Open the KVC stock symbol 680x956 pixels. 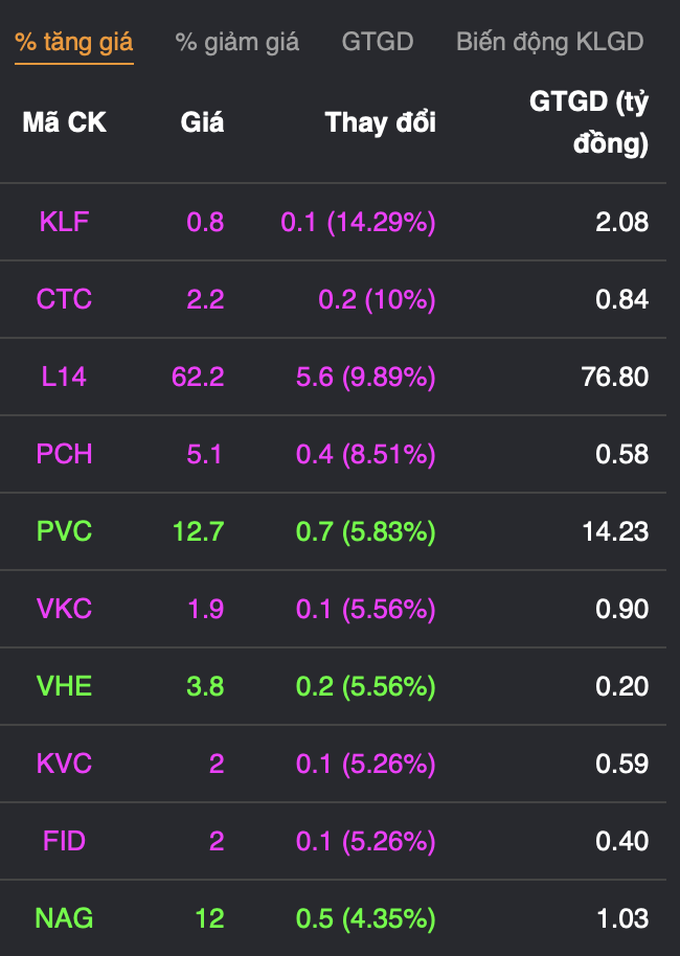pos(64,764)
